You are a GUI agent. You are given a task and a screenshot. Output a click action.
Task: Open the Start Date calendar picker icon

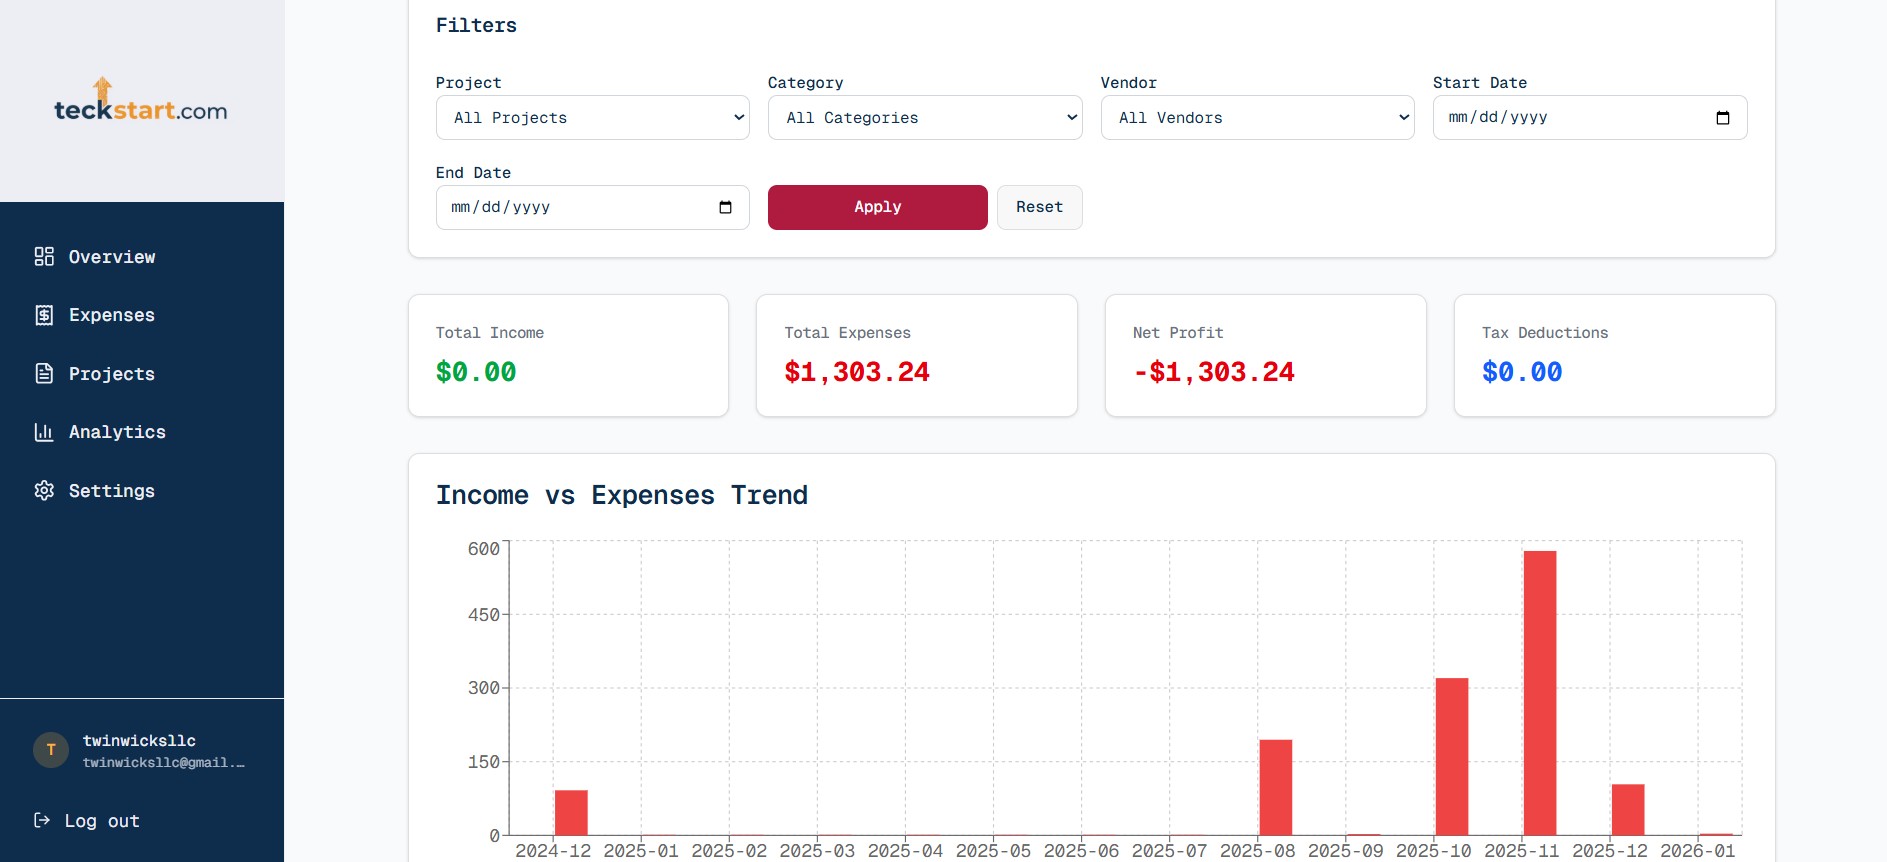pyautogui.click(x=1722, y=118)
